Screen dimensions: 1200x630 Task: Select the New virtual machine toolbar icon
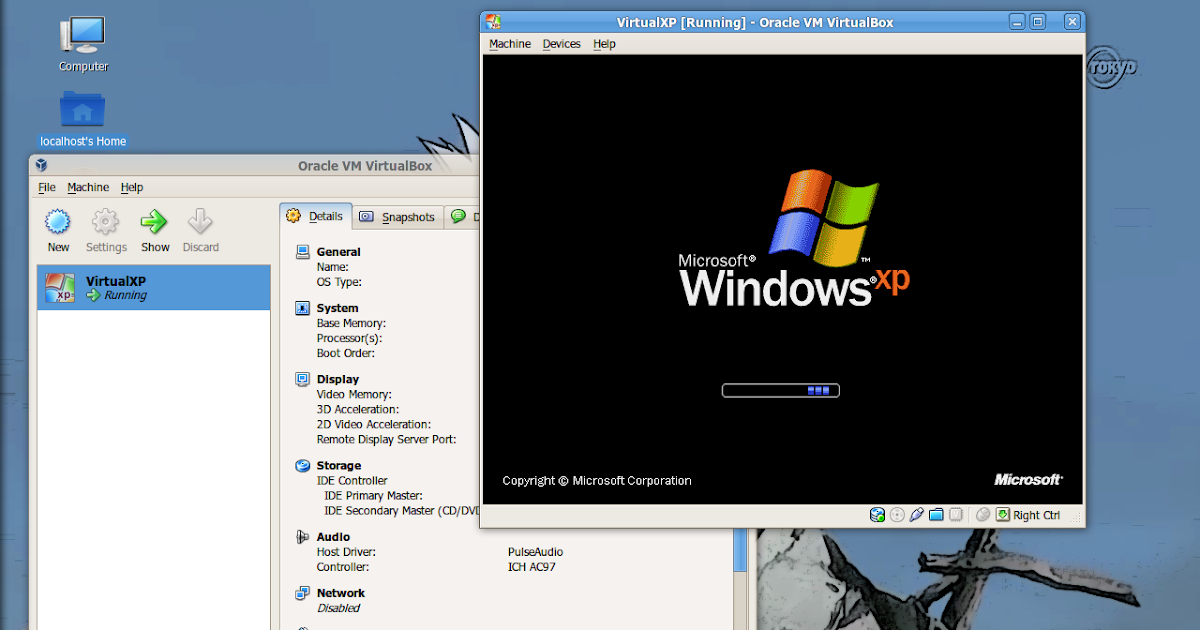pos(58,229)
